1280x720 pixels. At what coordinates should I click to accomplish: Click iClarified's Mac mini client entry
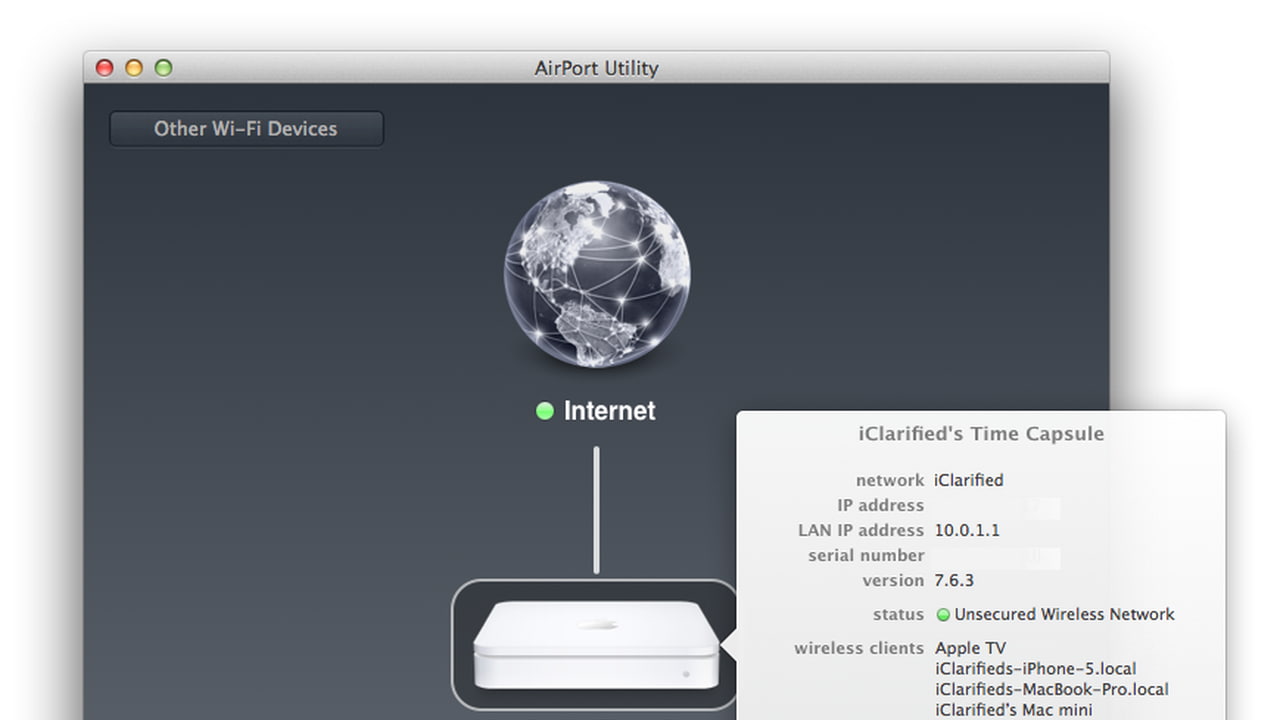tap(1013, 709)
